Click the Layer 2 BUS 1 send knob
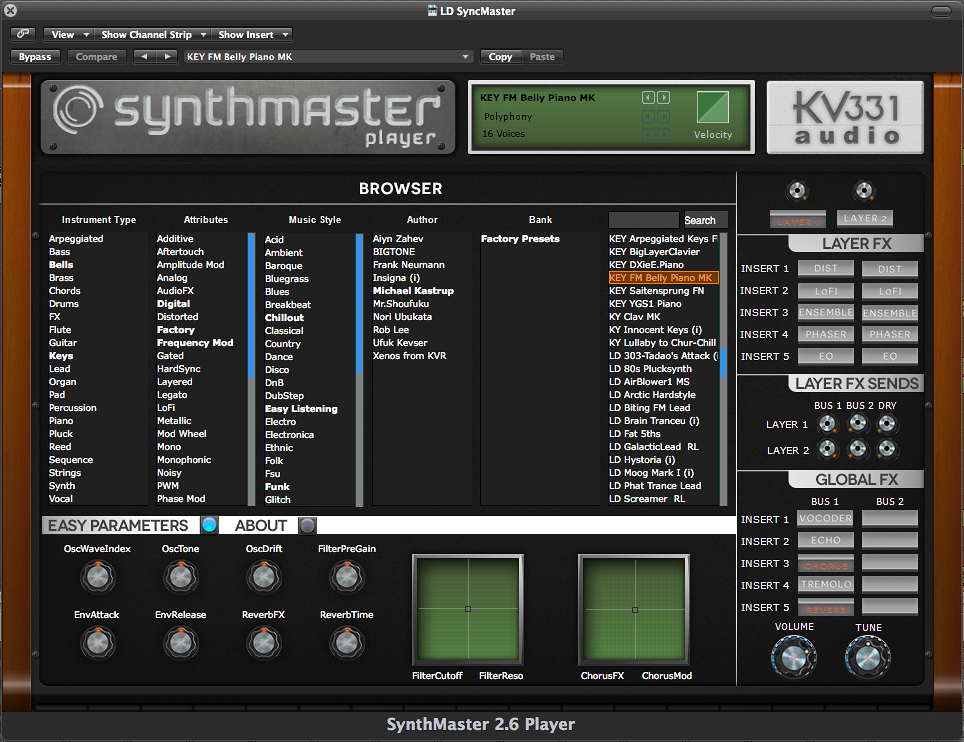The width and height of the screenshot is (964, 742). click(828, 449)
